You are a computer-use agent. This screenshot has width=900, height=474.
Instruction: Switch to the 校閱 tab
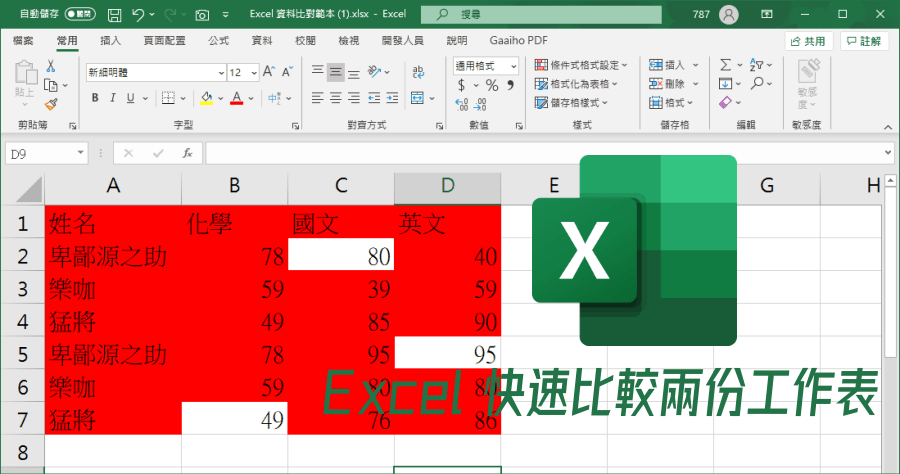(305, 41)
